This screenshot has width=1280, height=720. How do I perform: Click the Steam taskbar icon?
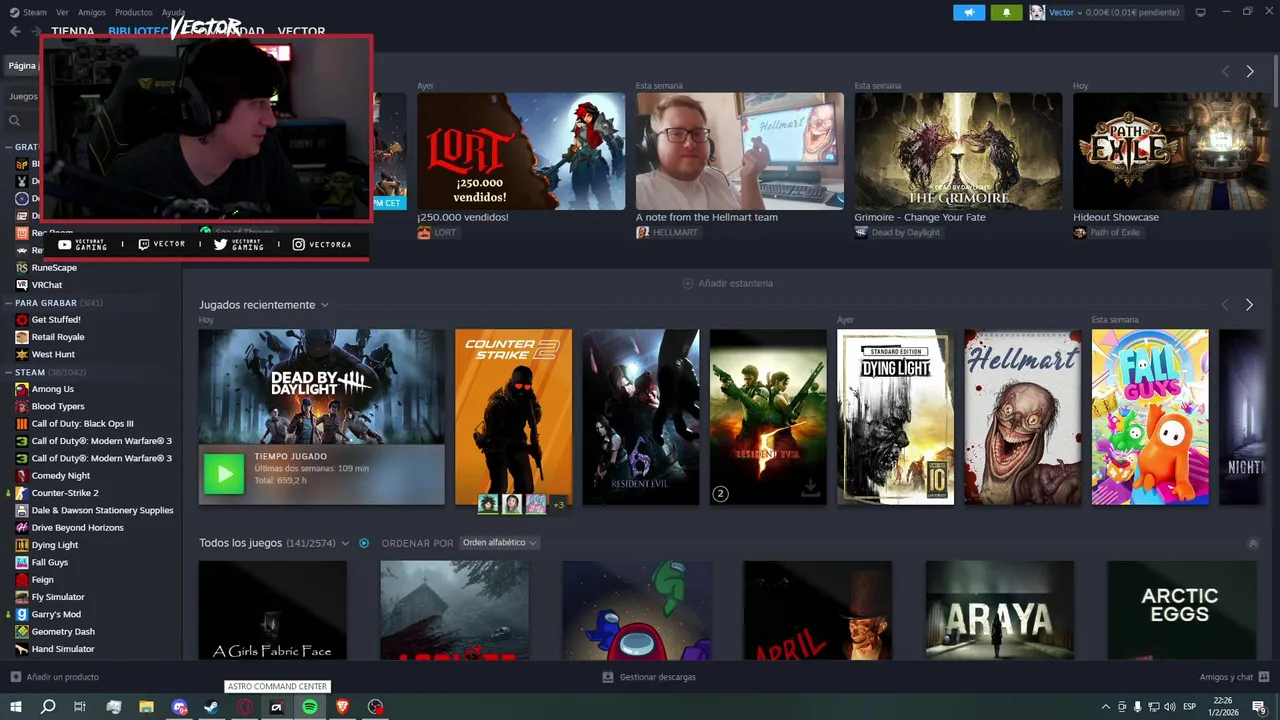pos(211,707)
